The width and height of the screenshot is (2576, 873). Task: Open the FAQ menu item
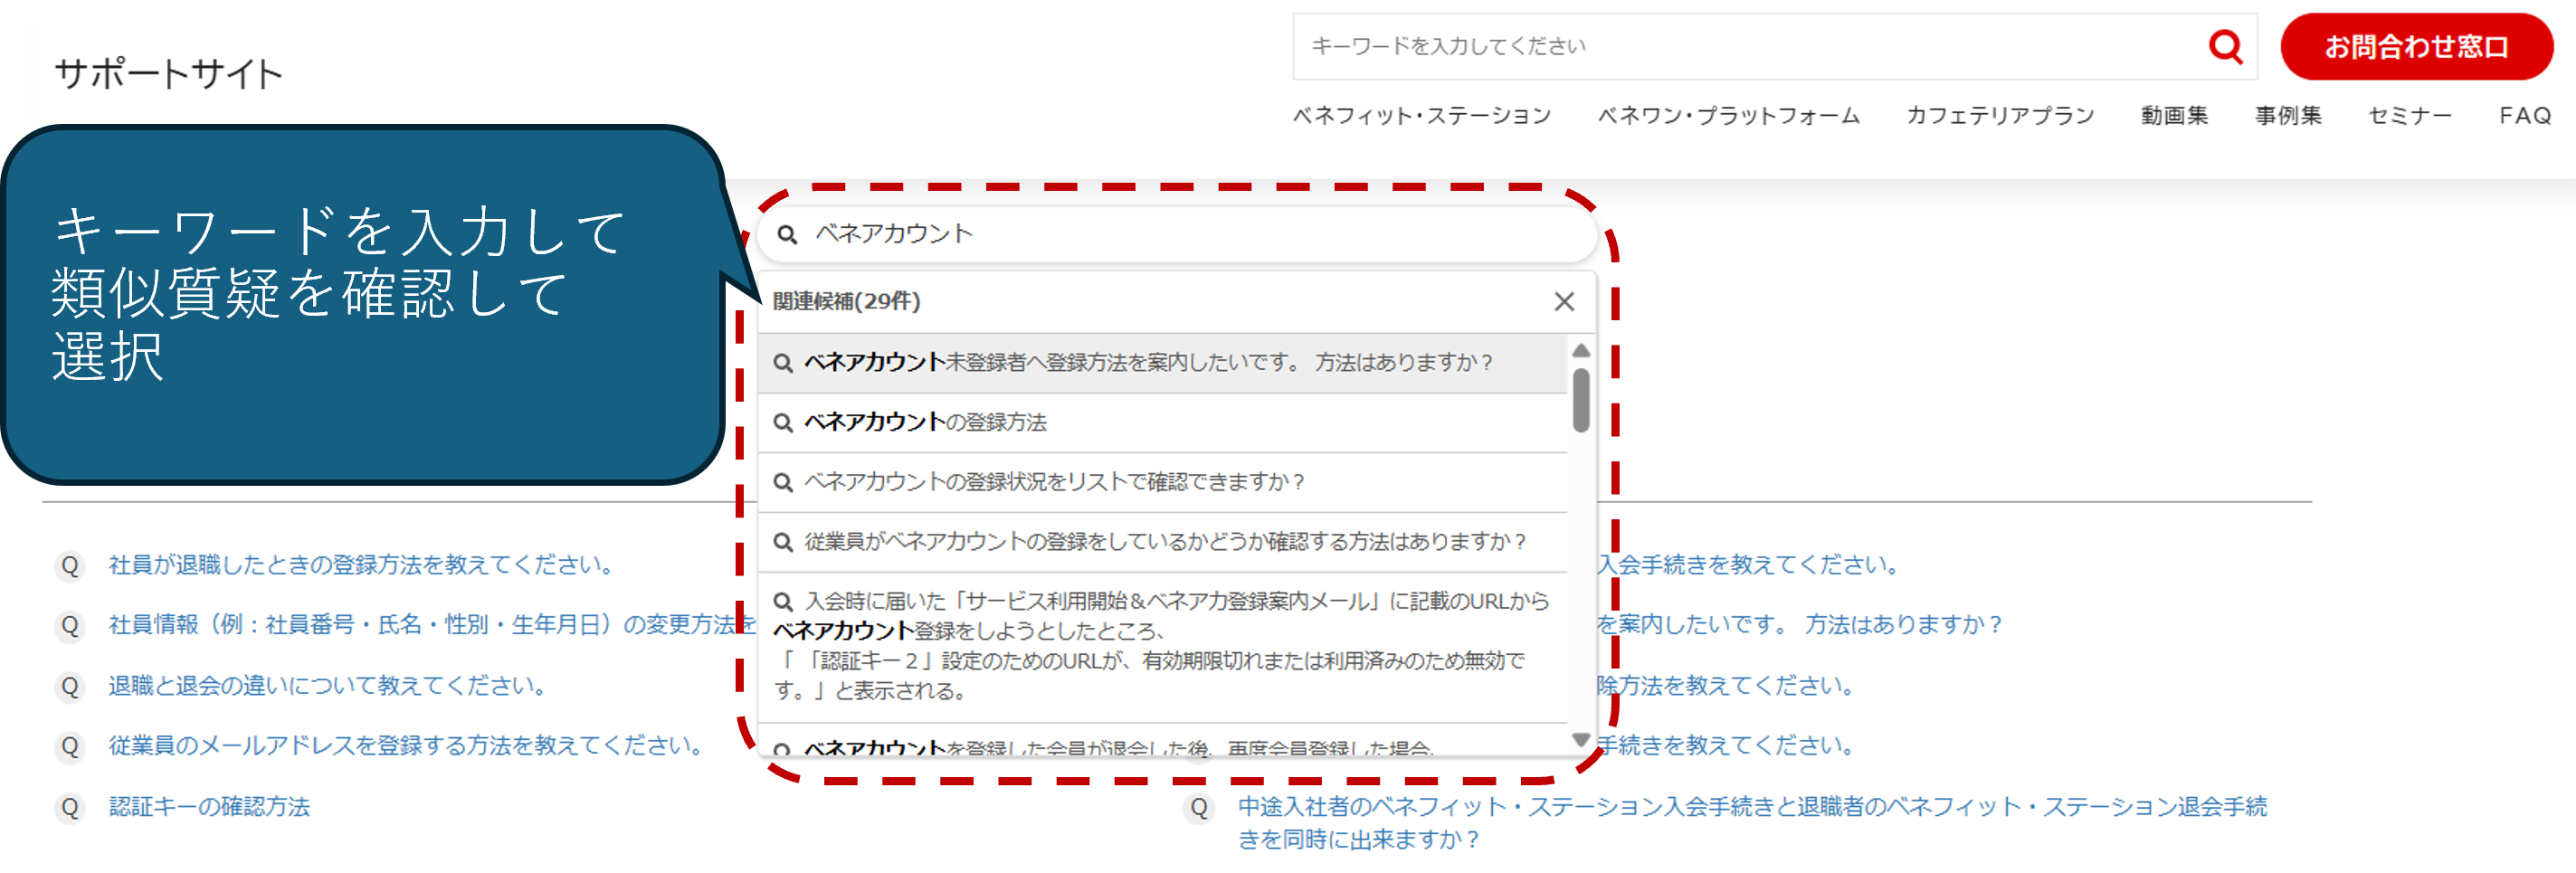2525,116
